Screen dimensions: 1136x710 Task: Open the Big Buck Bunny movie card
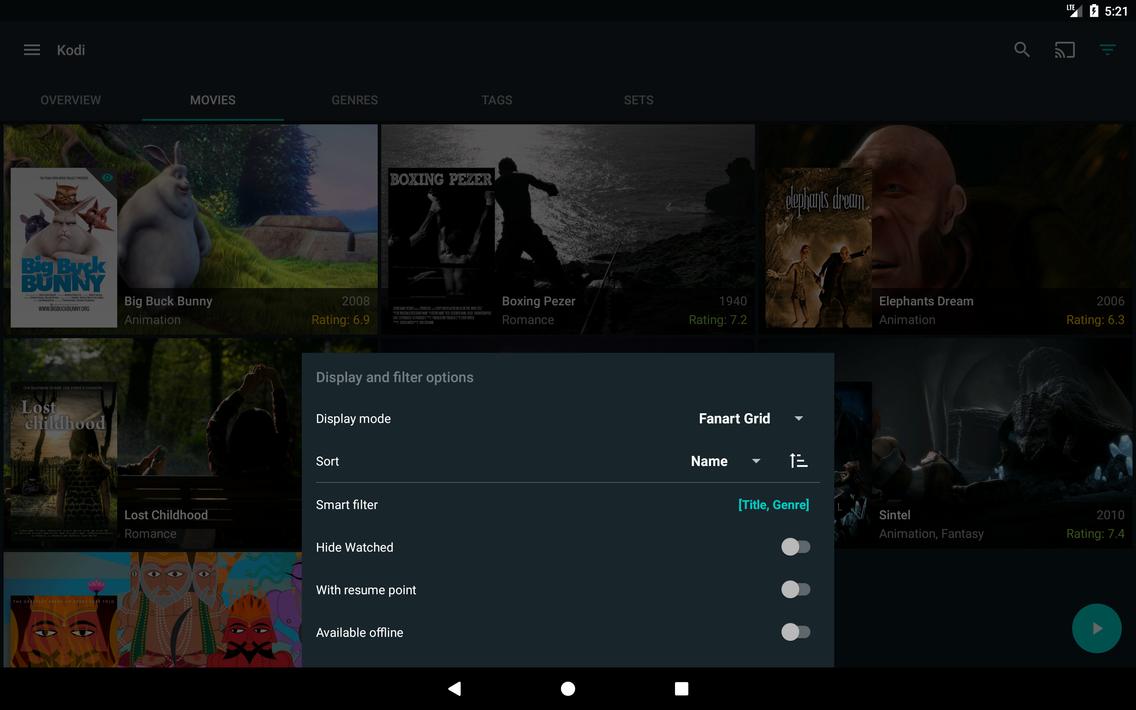[x=191, y=229]
